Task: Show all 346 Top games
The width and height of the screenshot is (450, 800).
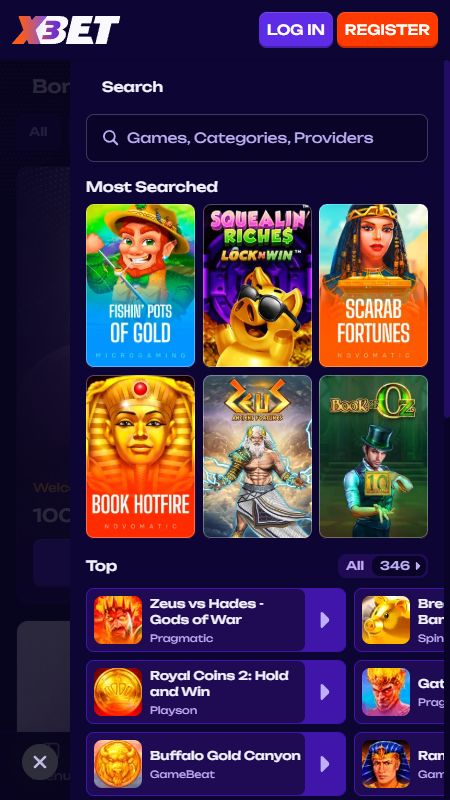Action: click(x=383, y=566)
